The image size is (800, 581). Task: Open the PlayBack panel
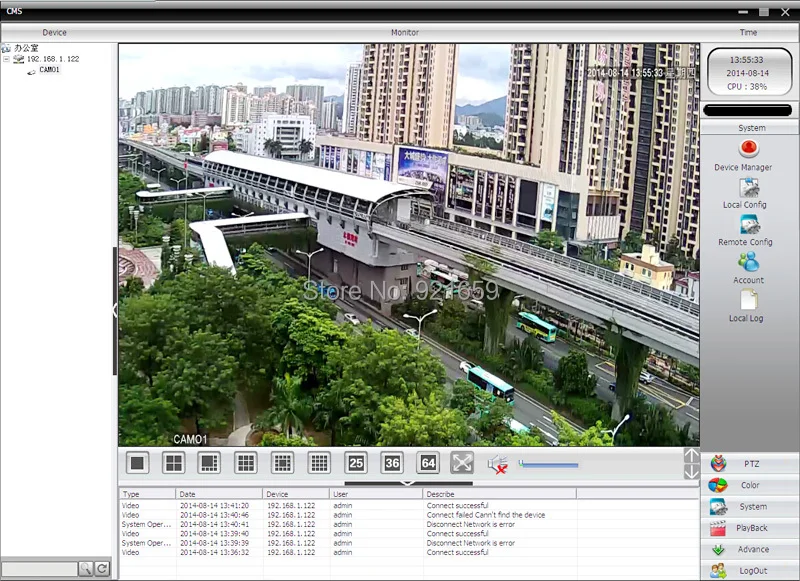click(750, 527)
